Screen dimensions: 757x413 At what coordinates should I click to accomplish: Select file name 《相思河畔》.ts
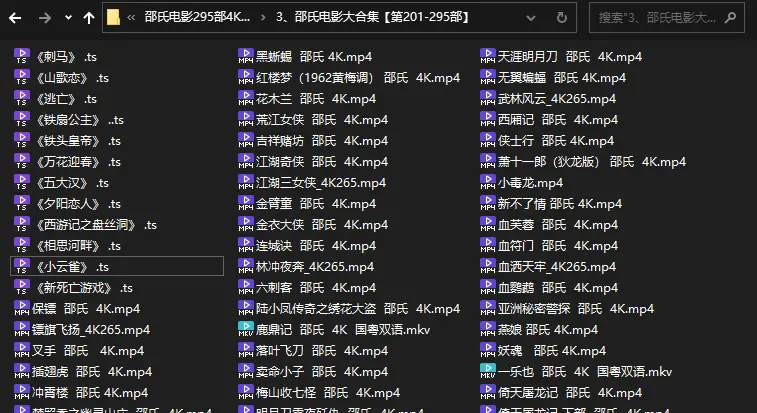pos(78,246)
